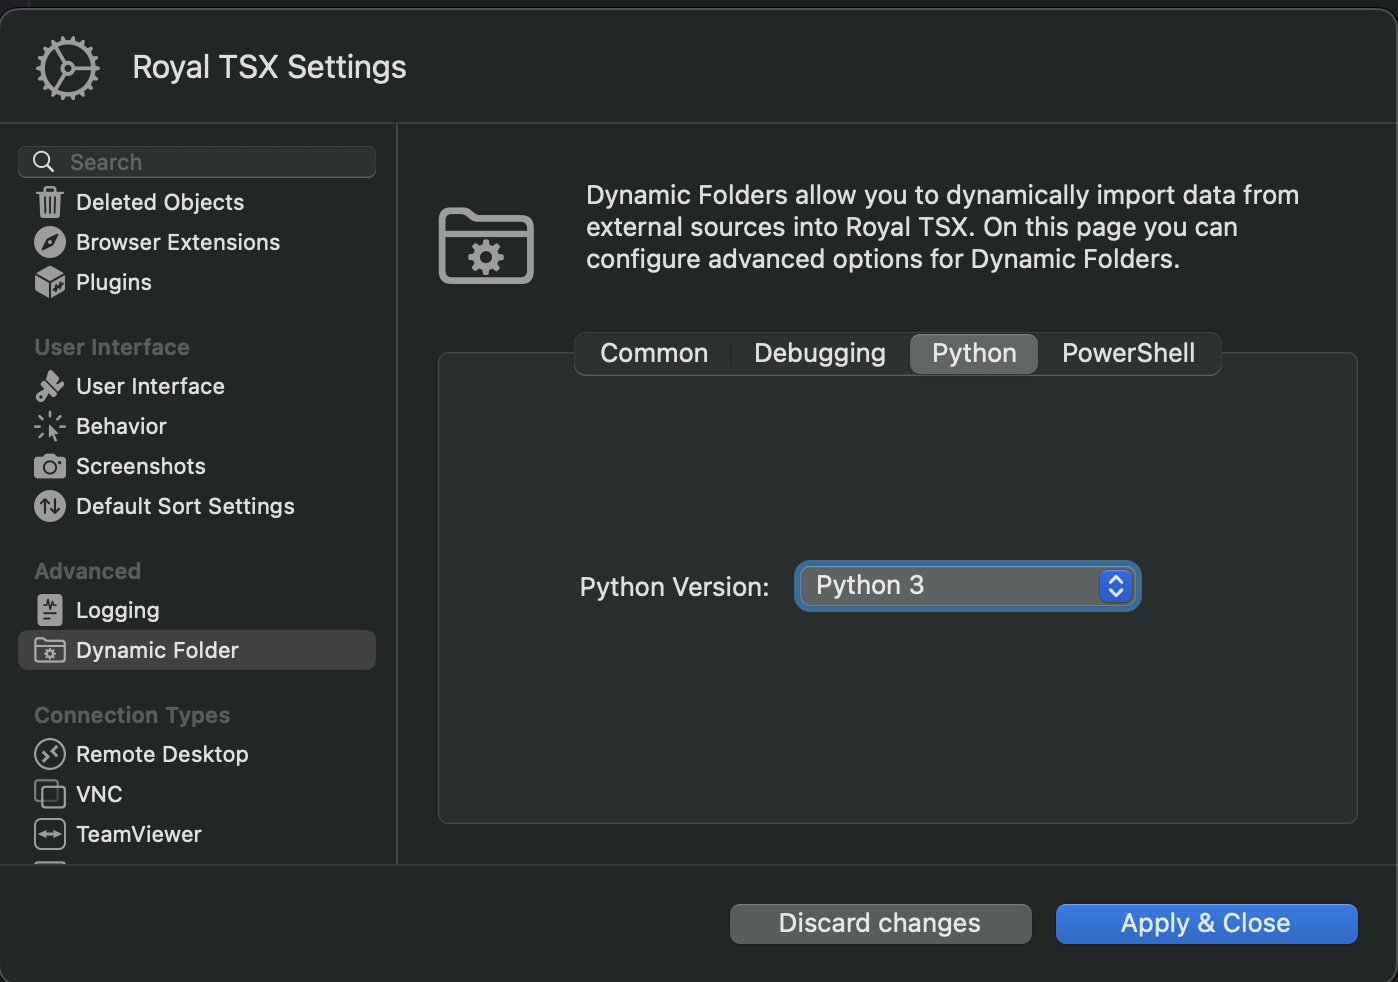Select the TeamViewer icon in sidebar
The width and height of the screenshot is (1398, 982).
click(50, 834)
